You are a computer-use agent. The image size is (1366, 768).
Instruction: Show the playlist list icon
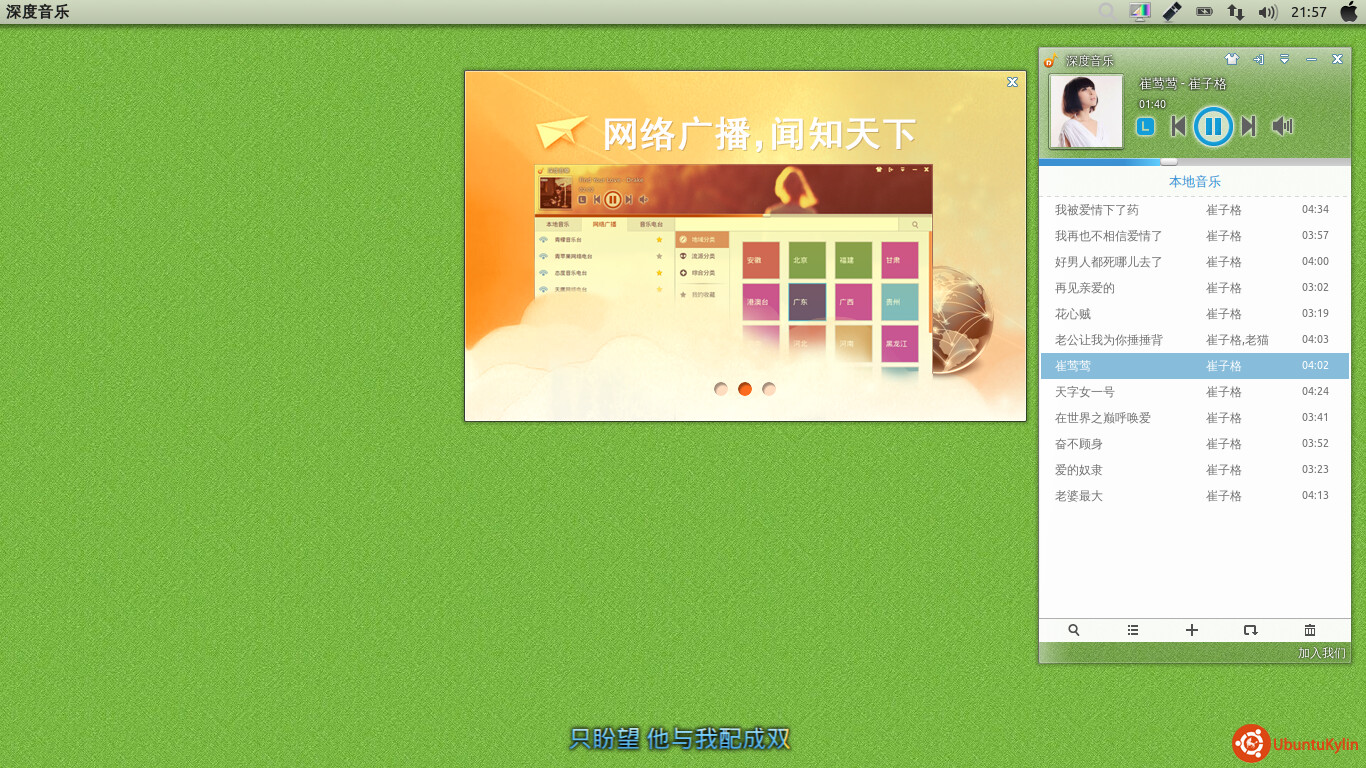[1133, 630]
